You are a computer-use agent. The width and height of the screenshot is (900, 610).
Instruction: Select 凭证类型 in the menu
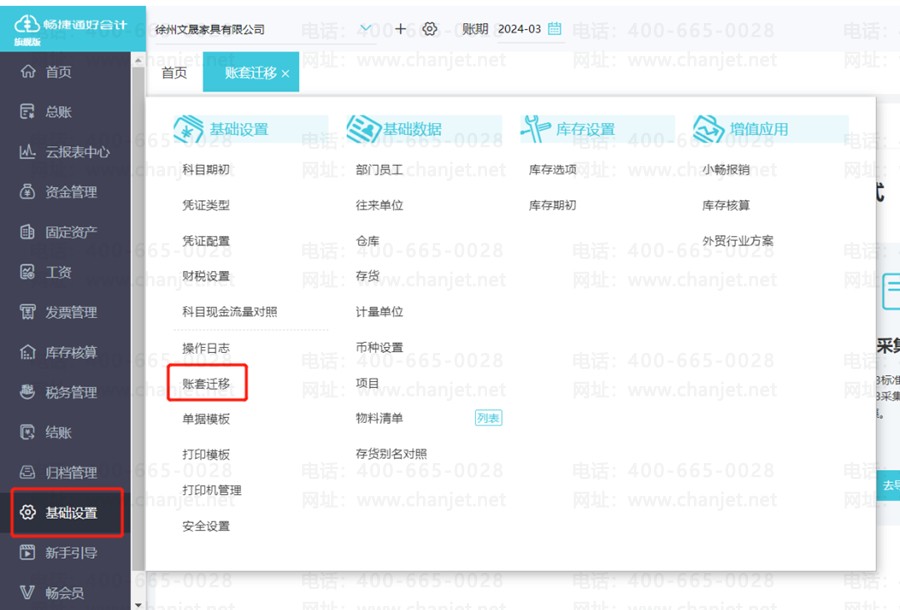(206, 205)
